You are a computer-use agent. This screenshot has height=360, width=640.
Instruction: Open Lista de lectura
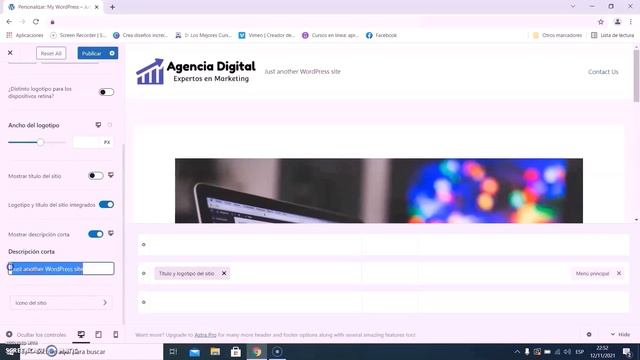pos(613,36)
